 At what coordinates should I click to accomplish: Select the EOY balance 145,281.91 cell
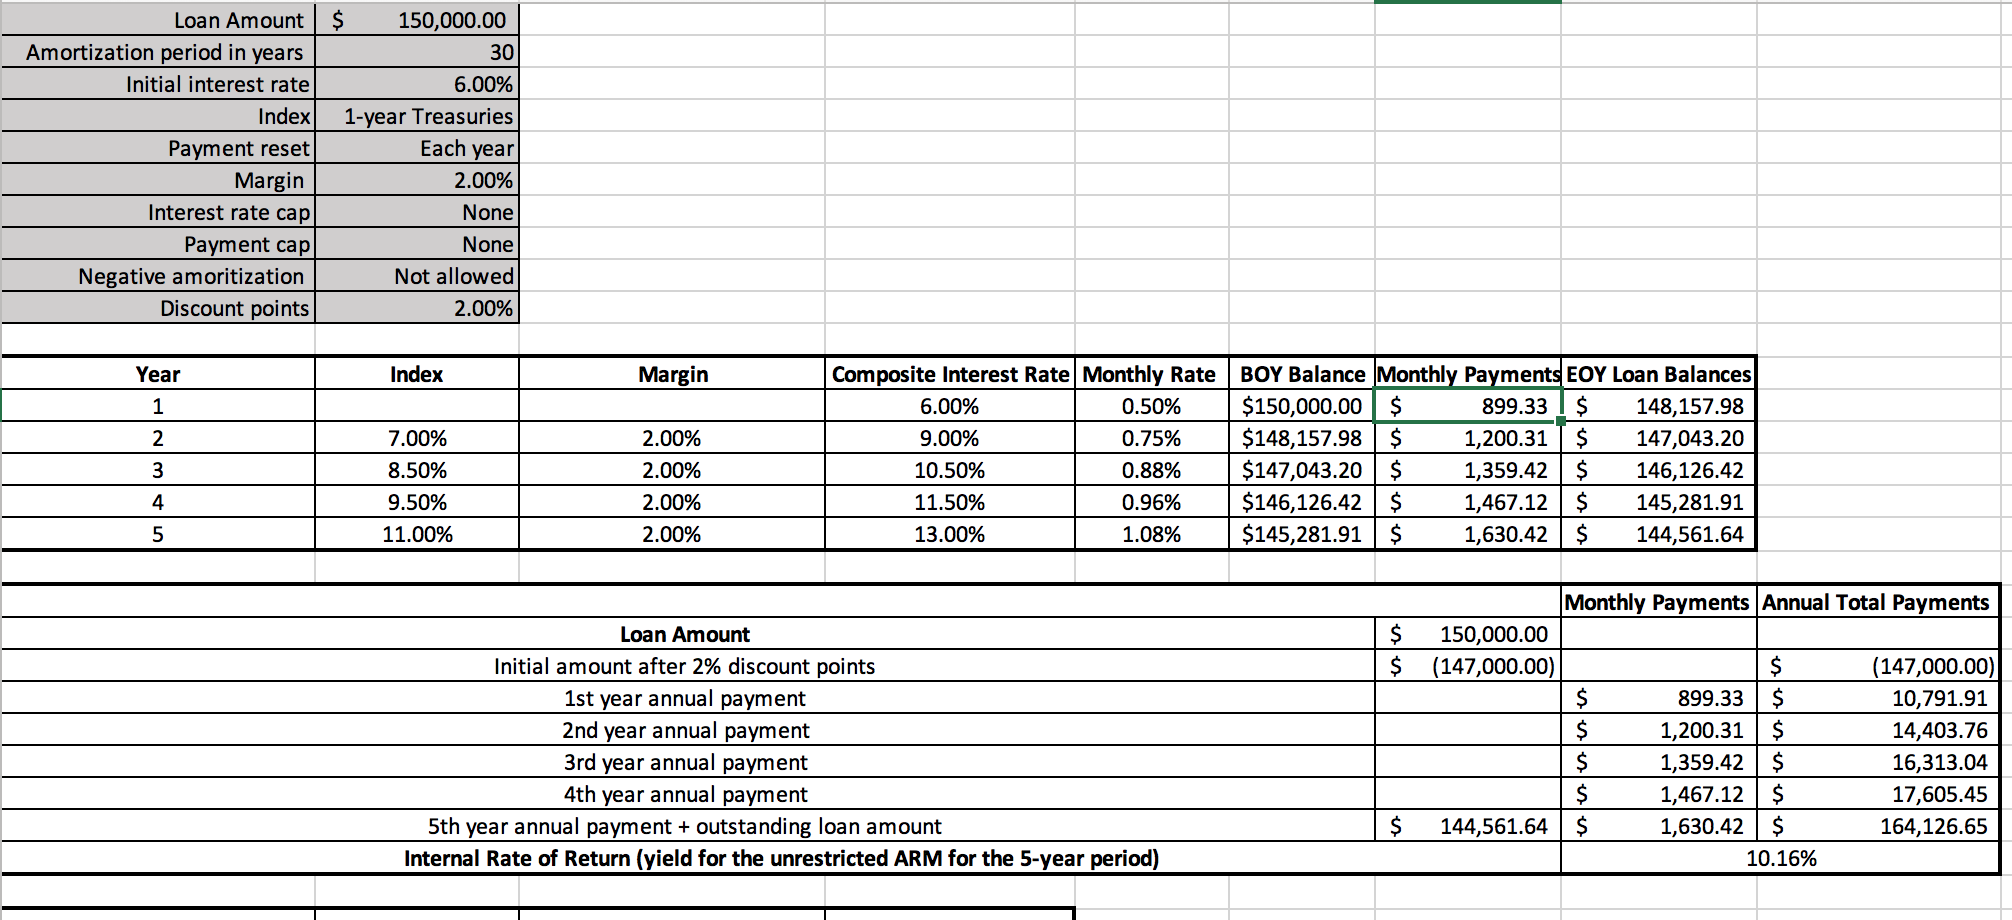[x=1658, y=502]
